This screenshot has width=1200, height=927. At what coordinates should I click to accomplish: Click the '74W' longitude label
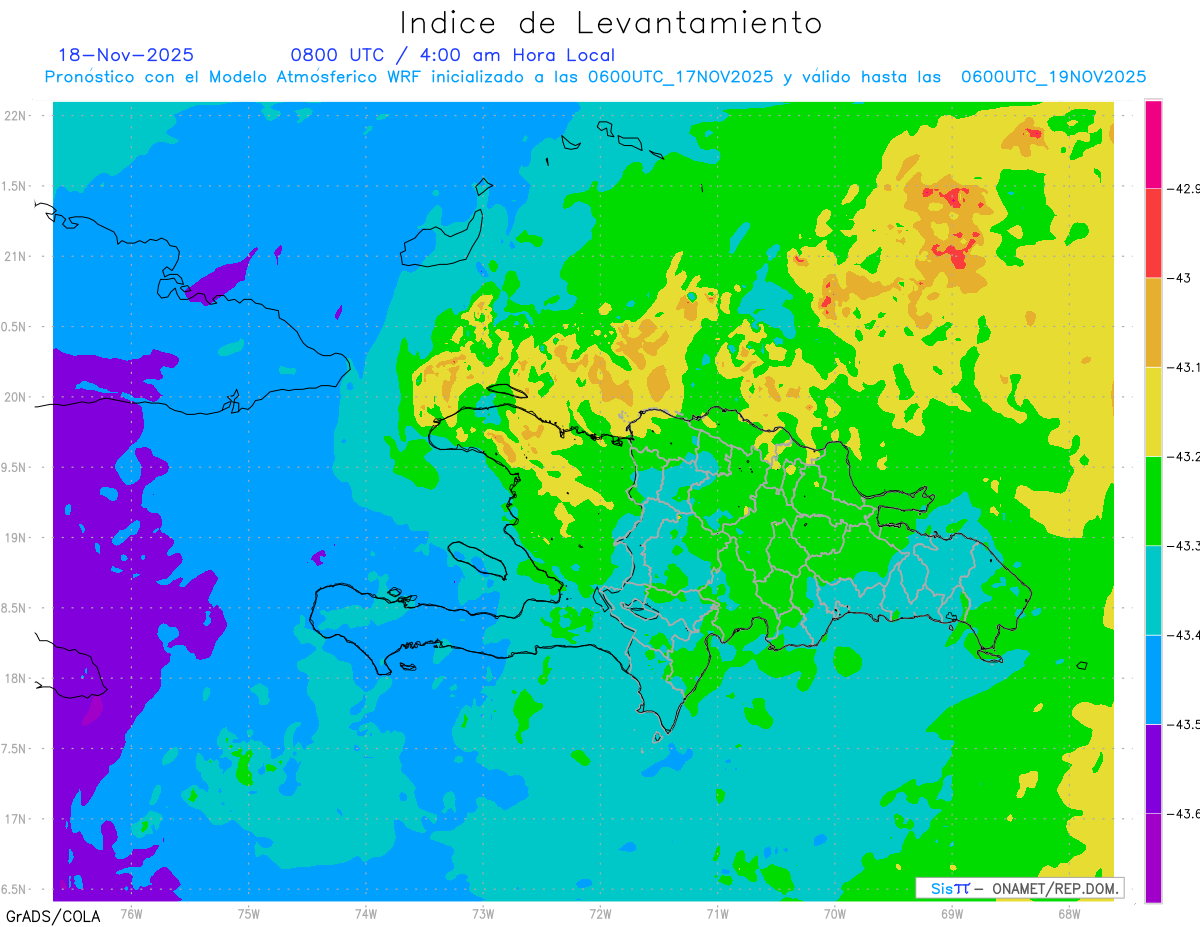366,913
